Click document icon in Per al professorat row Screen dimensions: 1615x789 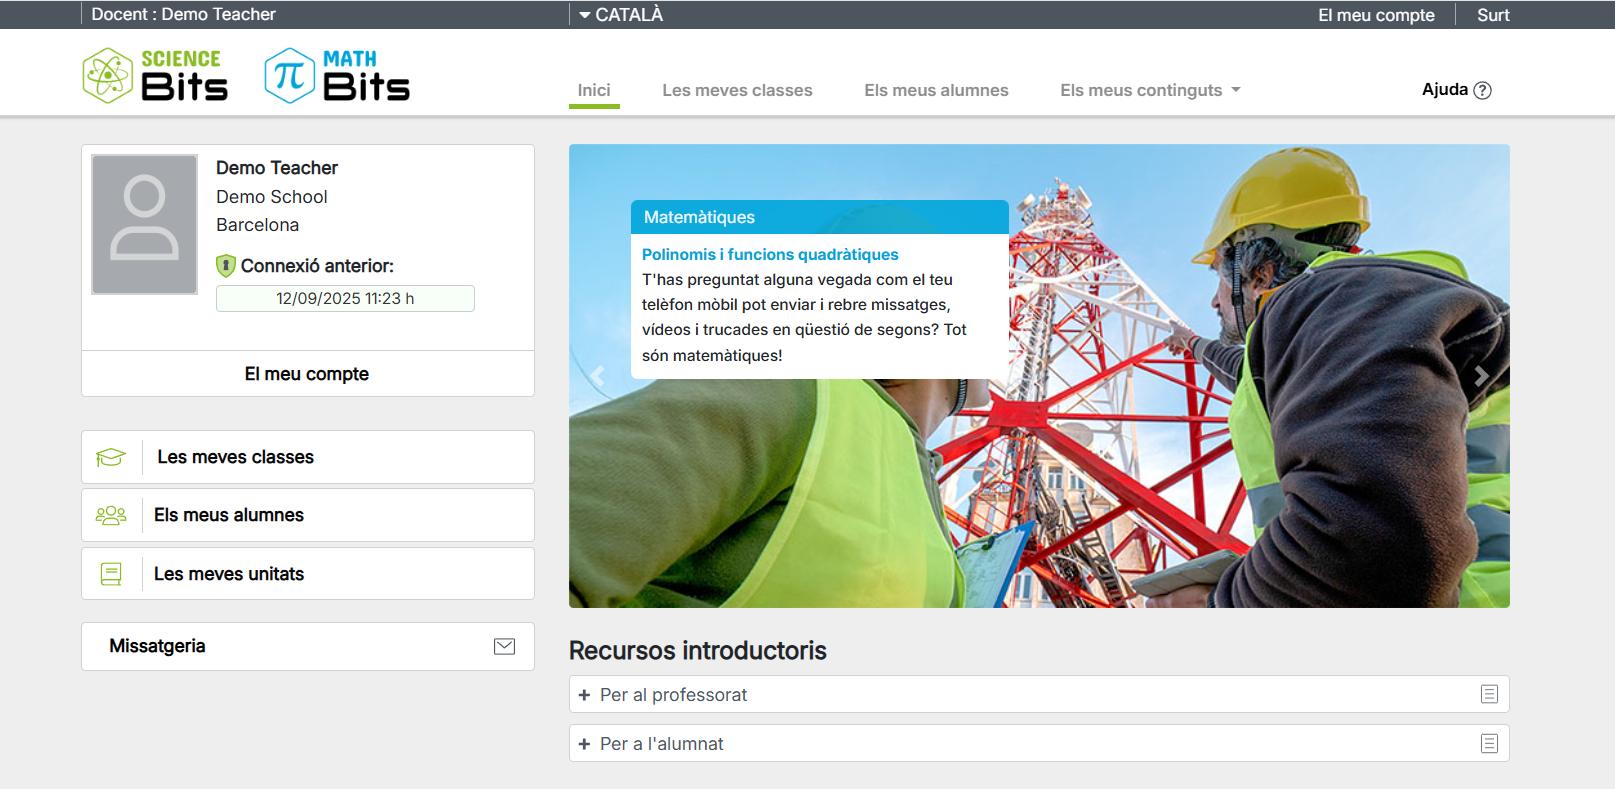[x=1489, y=694]
